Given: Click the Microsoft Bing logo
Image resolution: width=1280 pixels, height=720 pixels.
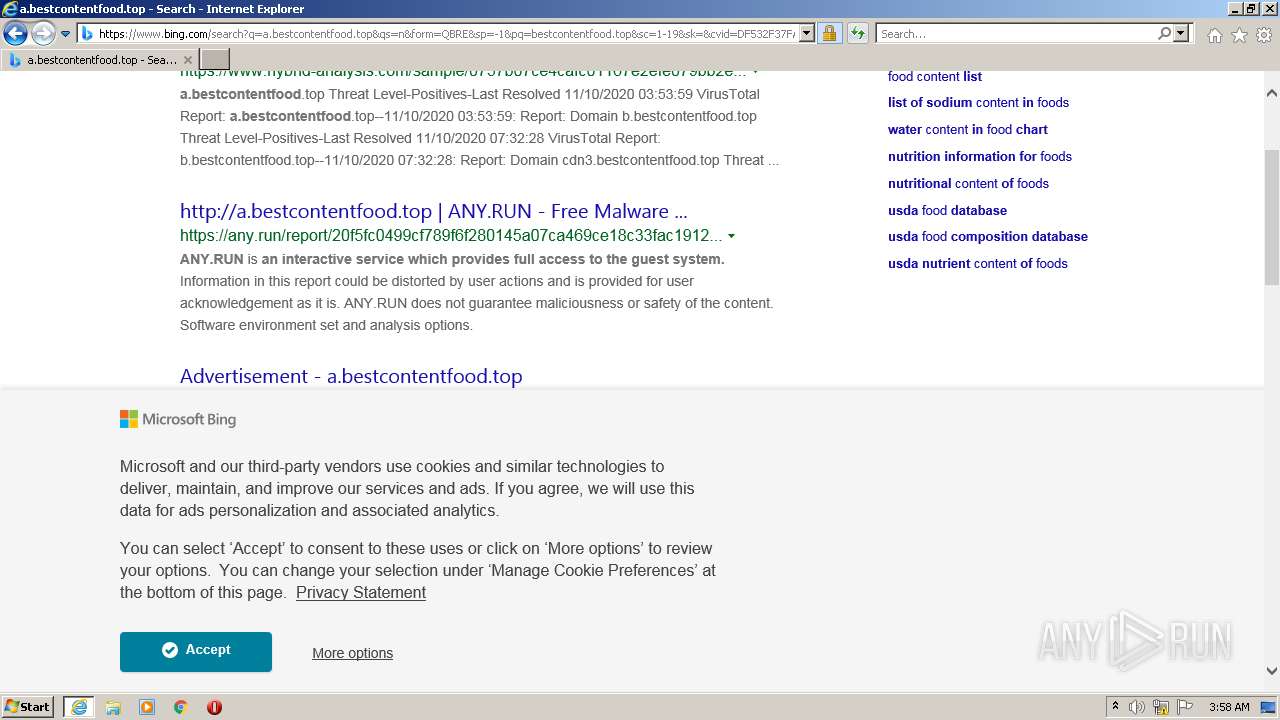Looking at the screenshot, I should pos(178,419).
